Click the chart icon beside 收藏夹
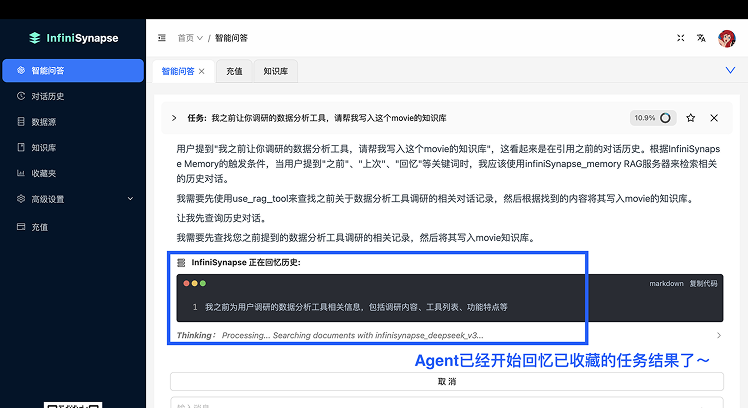This screenshot has height=408, width=748. click(21, 173)
